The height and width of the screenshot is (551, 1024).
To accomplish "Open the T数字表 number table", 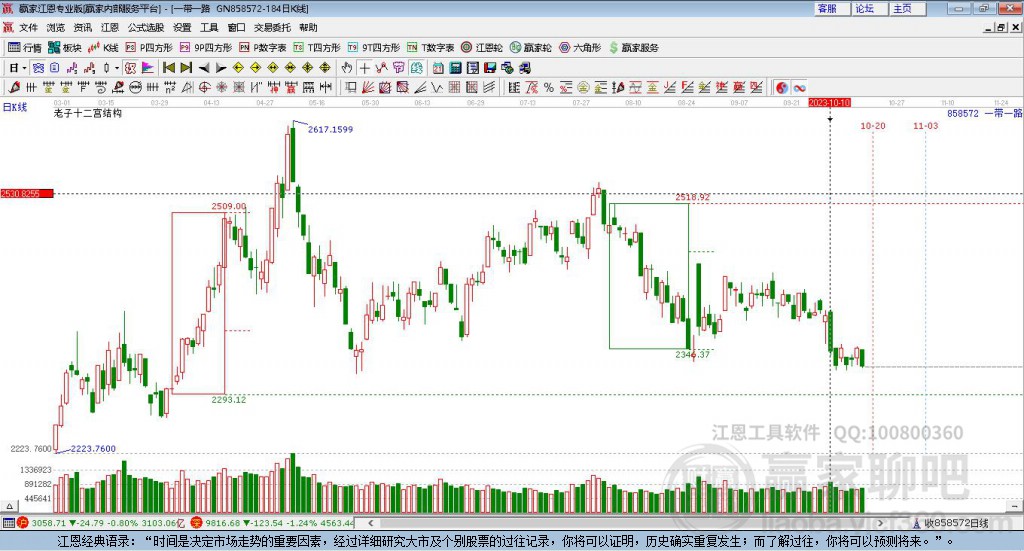I will [x=430, y=48].
